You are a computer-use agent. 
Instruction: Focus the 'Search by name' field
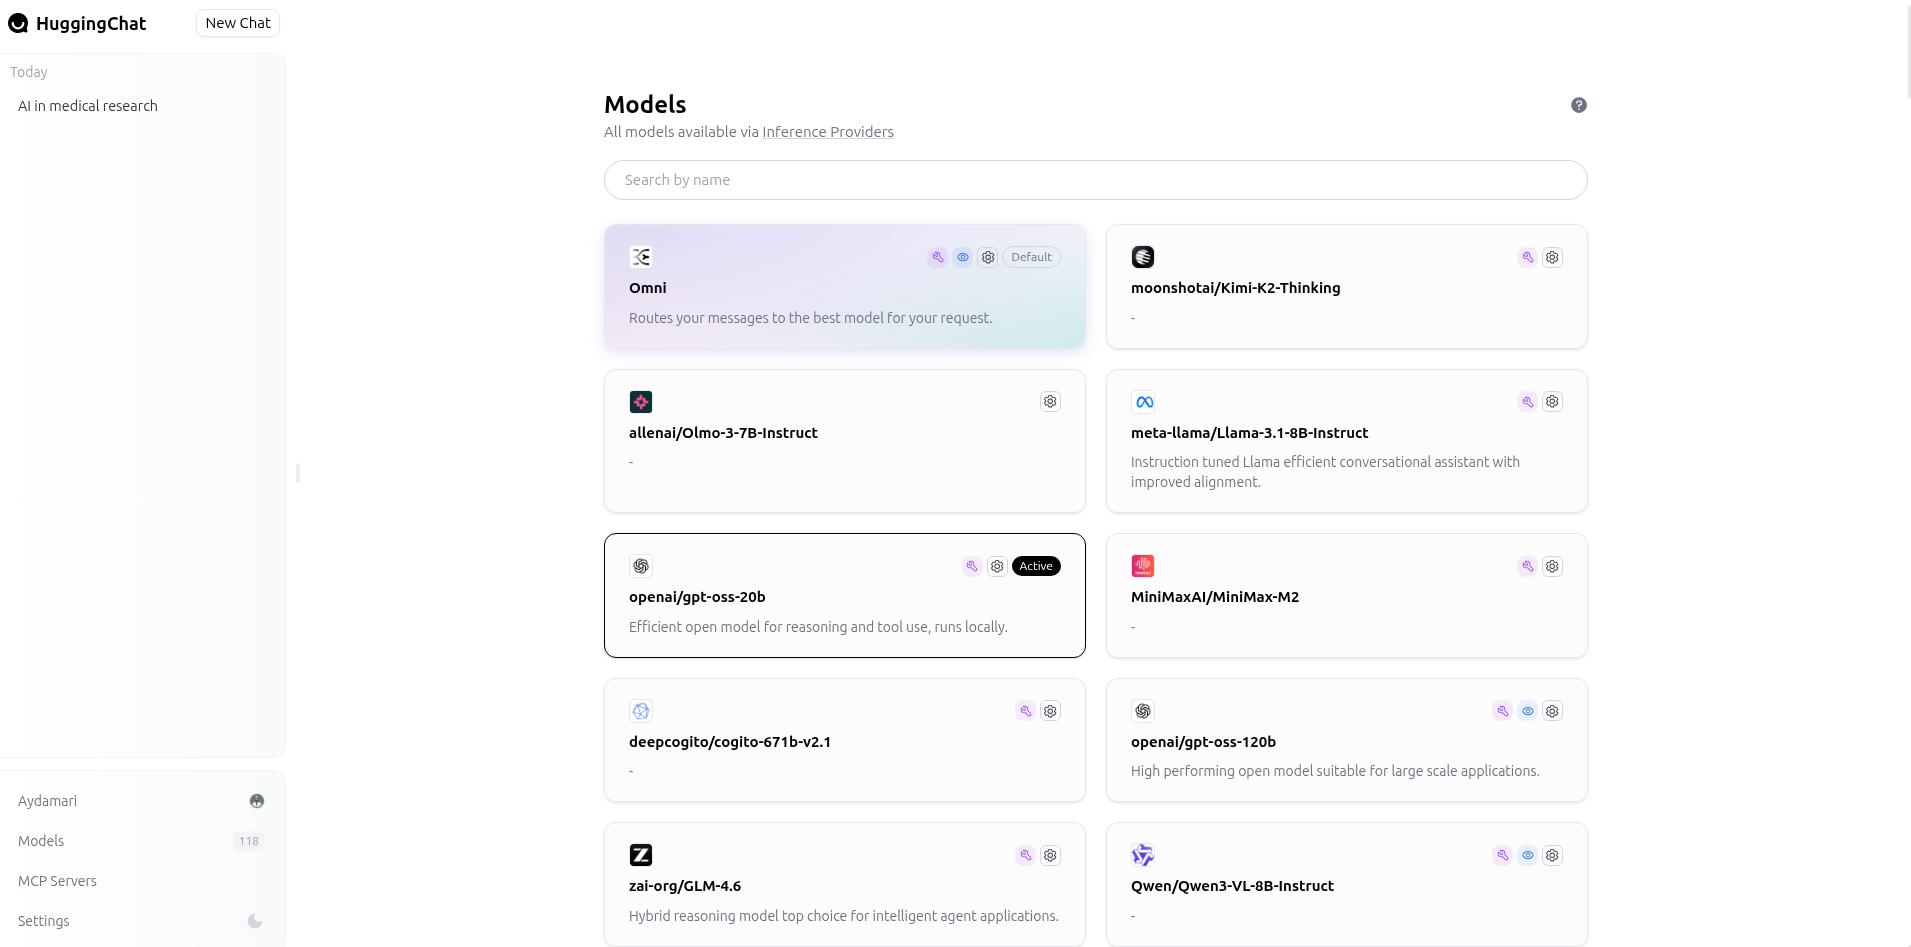(1095, 180)
